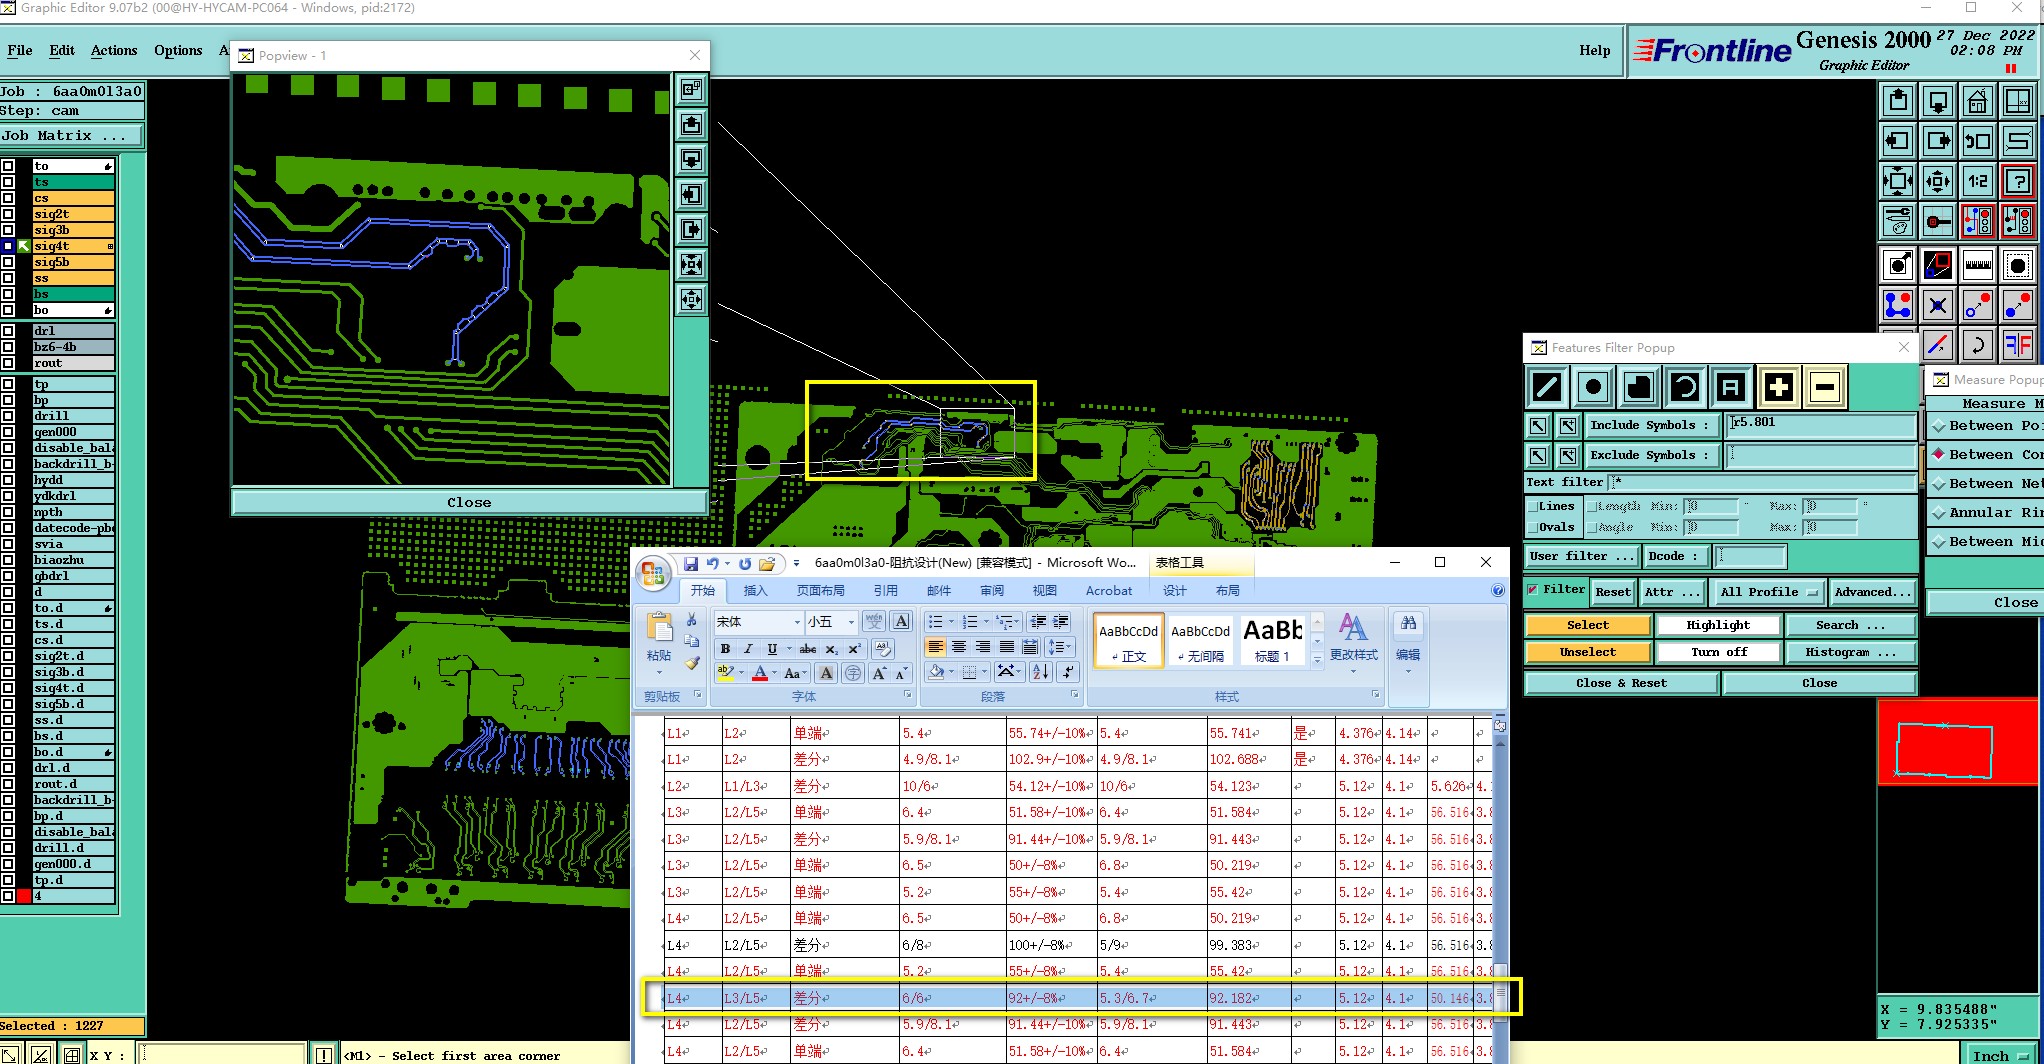Toggle the positive polarity plus icon
The height and width of the screenshot is (1064, 2044).
point(1778,387)
